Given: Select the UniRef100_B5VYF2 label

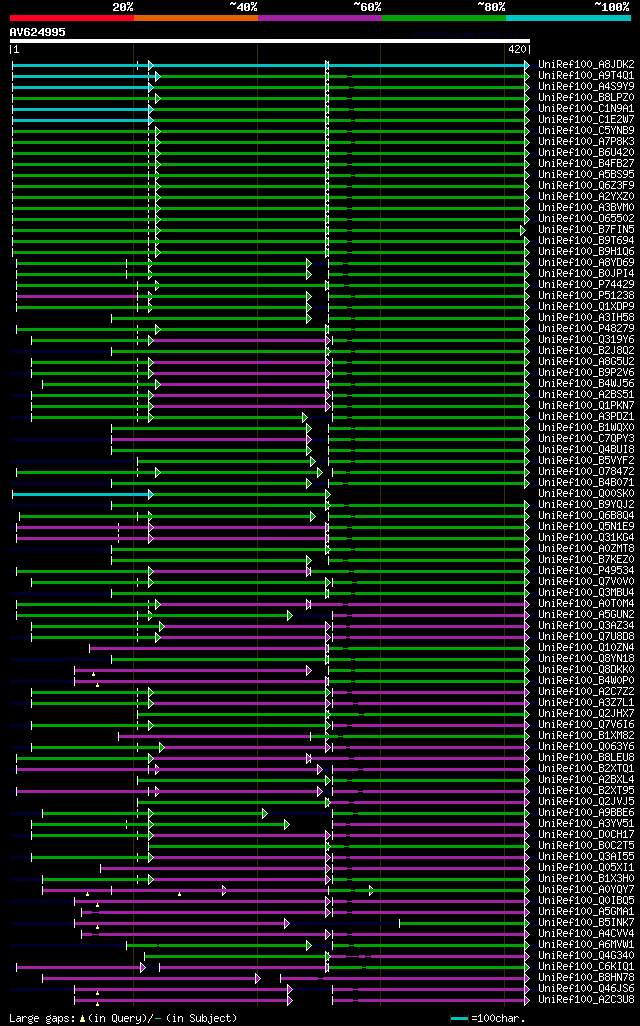Looking at the screenshot, I should pos(586,461).
